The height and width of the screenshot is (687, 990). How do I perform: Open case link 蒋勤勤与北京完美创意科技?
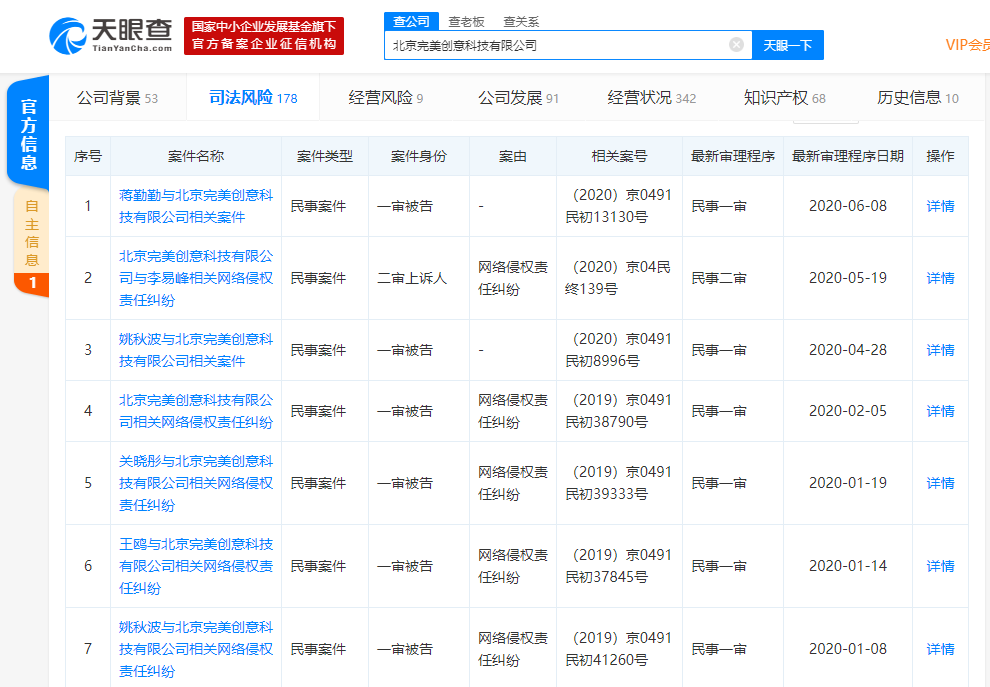pos(195,206)
